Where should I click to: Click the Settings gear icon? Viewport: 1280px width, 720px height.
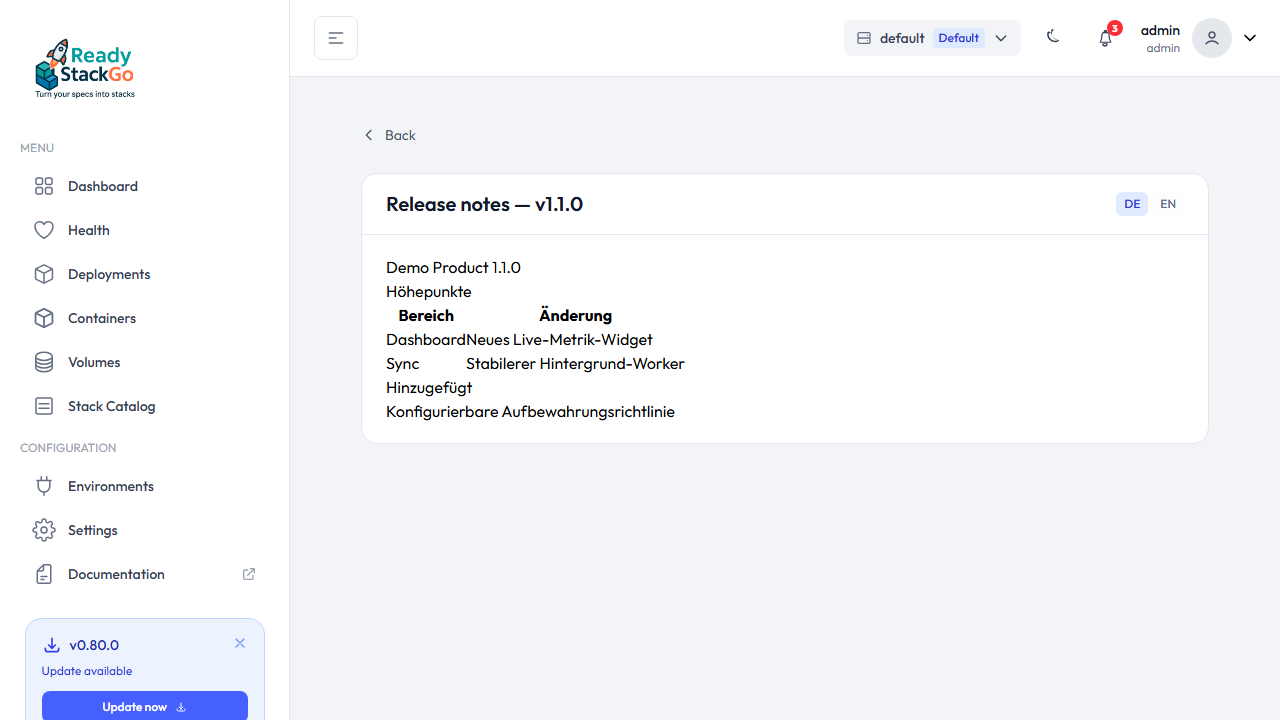click(x=44, y=530)
